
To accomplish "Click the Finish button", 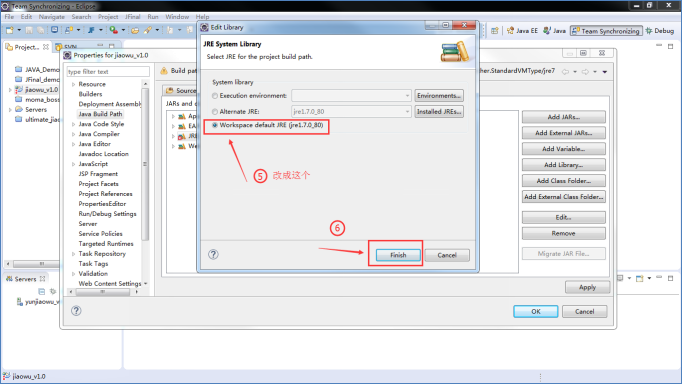I will tap(398, 255).
